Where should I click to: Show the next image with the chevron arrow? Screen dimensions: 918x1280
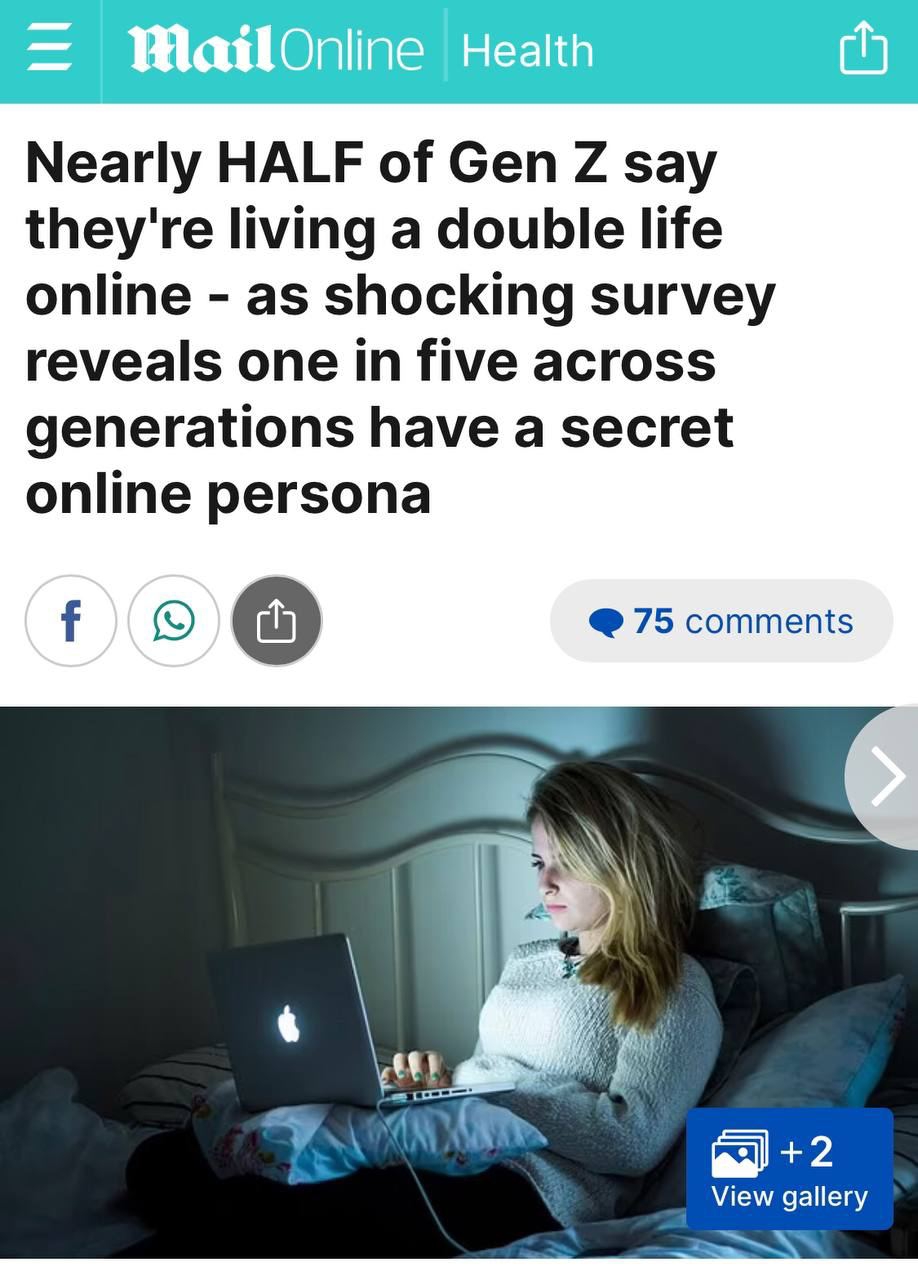point(884,777)
